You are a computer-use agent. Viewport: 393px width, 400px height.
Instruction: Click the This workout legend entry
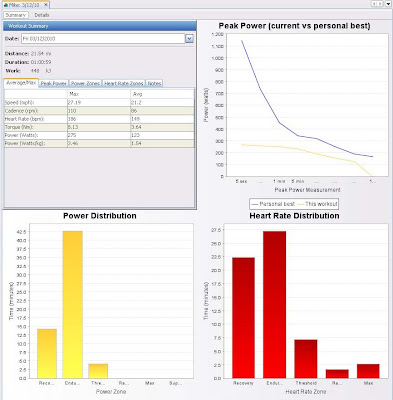click(317, 204)
